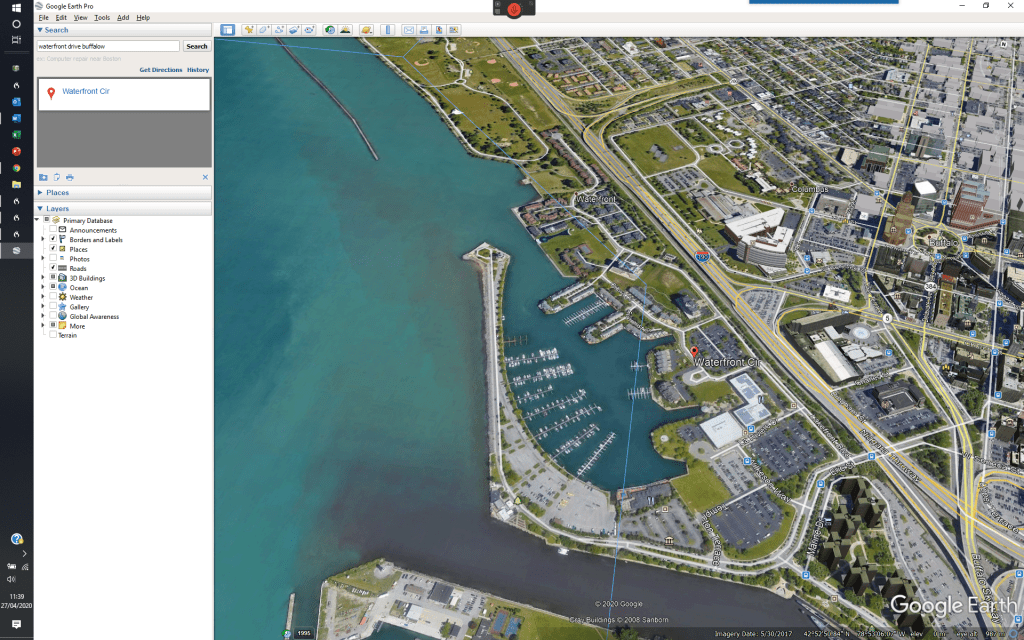This screenshot has width=1024, height=640.
Task: Click the Email toolbar icon
Action: (x=409, y=30)
